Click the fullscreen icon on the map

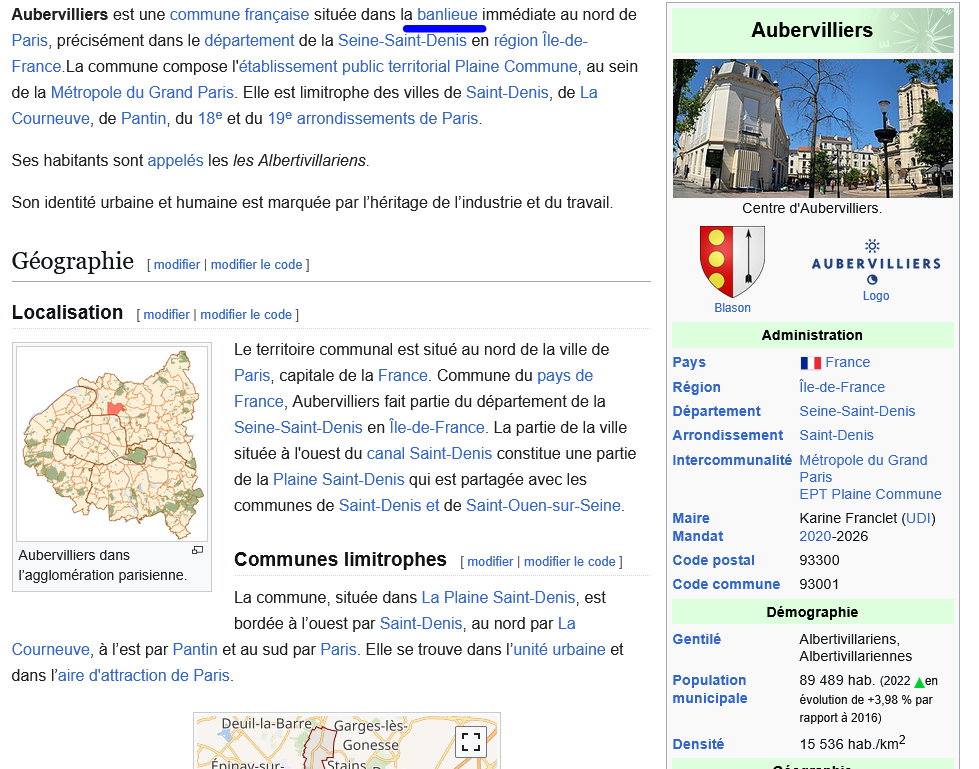pos(471,741)
